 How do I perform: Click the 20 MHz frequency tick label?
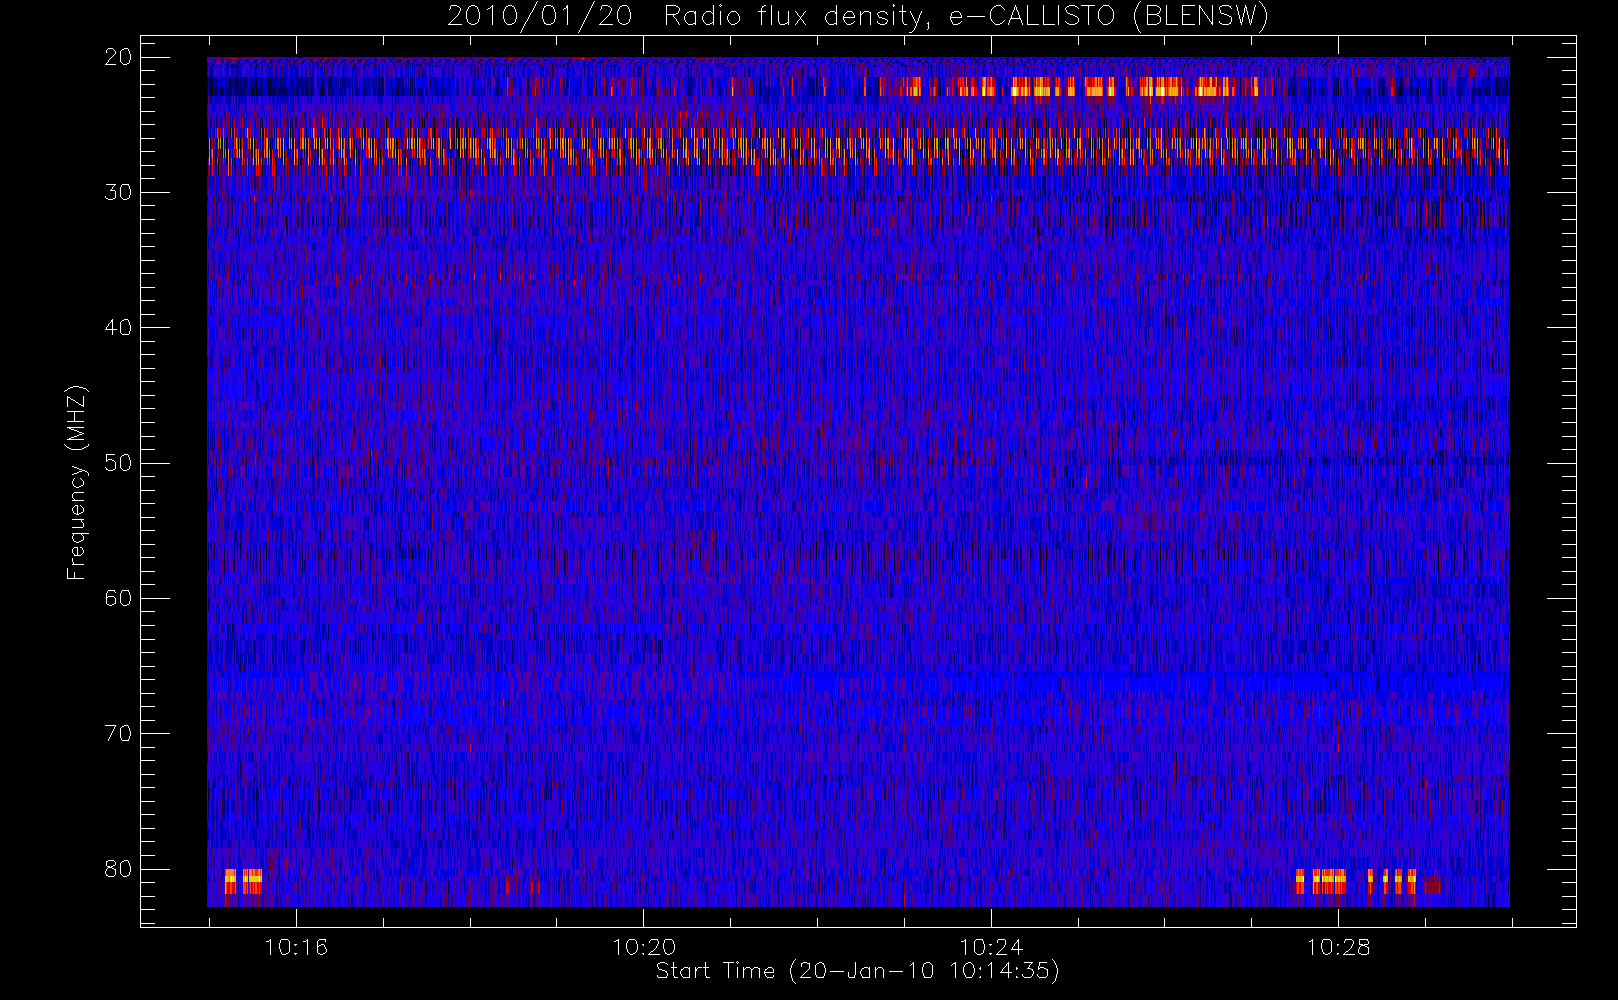(118, 57)
